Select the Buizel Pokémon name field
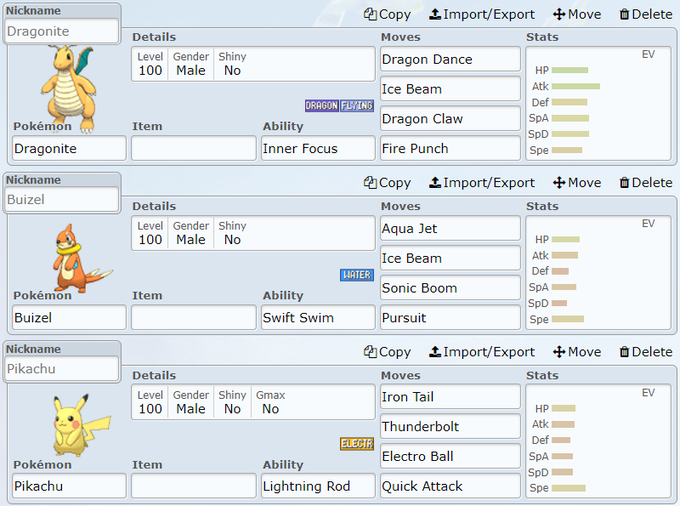 pyautogui.click(x=69, y=317)
